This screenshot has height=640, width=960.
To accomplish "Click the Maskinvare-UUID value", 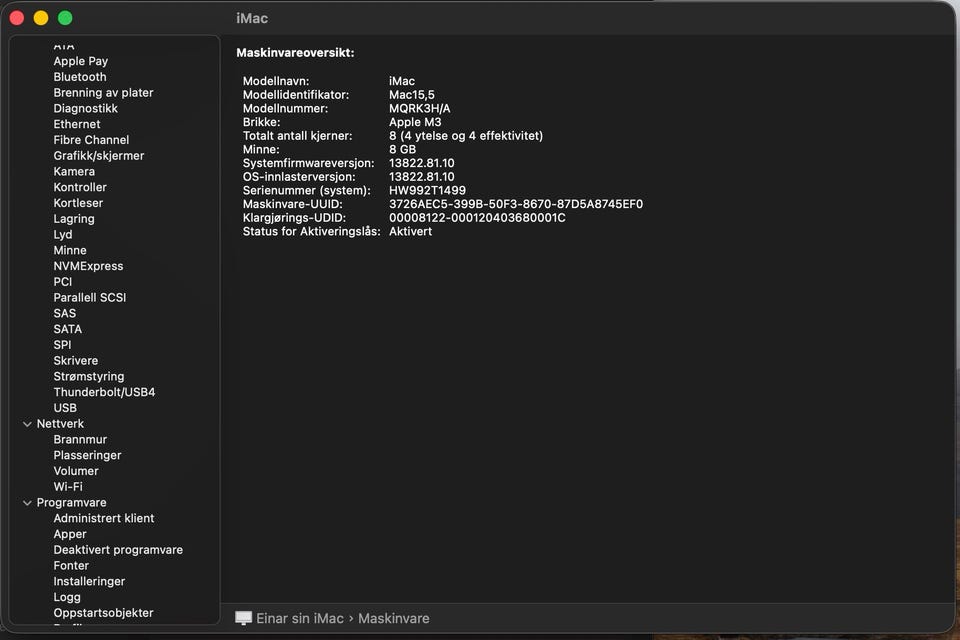I will 516,204.
